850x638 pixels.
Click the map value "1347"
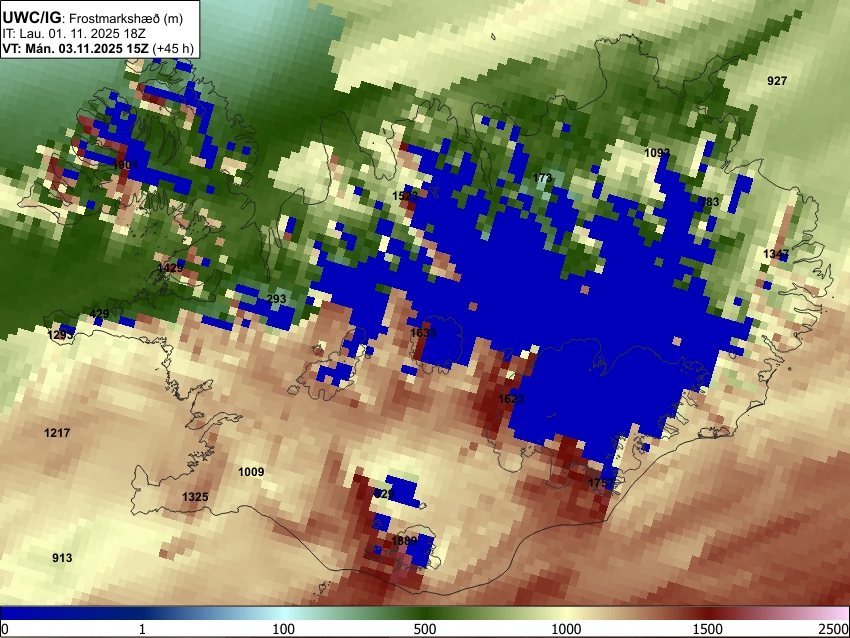point(776,254)
